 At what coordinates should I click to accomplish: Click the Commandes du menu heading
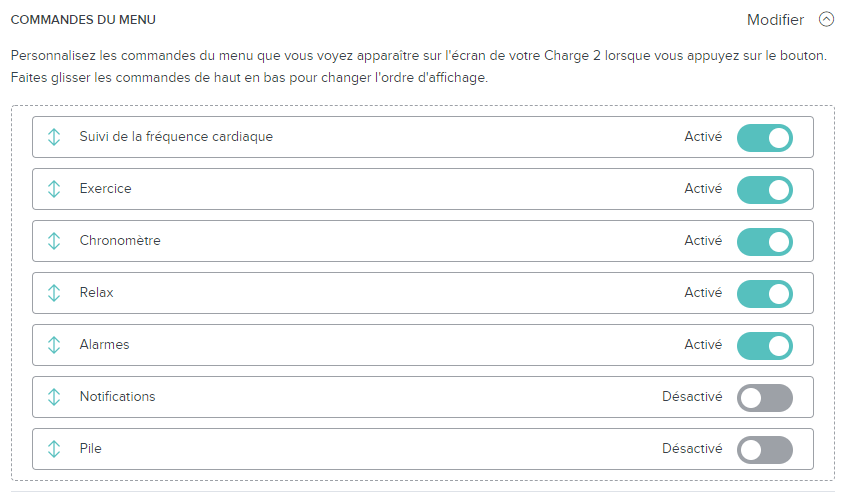coord(82,19)
